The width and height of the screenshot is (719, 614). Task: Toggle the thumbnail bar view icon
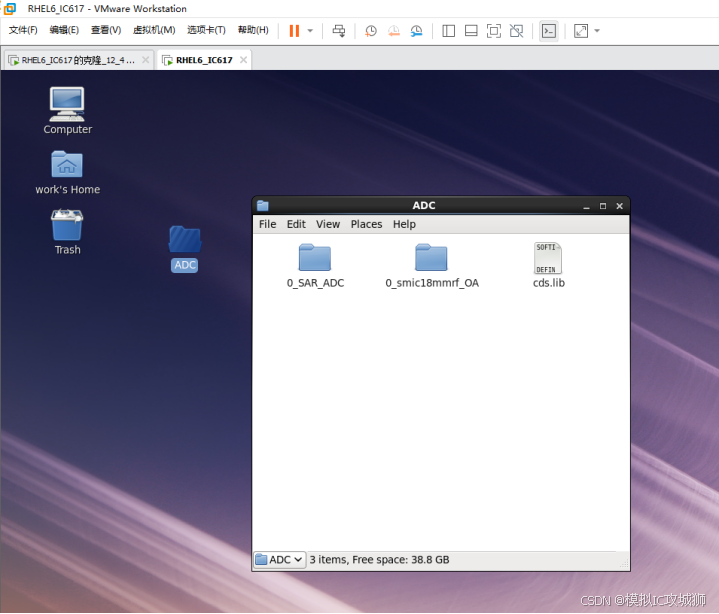point(471,31)
